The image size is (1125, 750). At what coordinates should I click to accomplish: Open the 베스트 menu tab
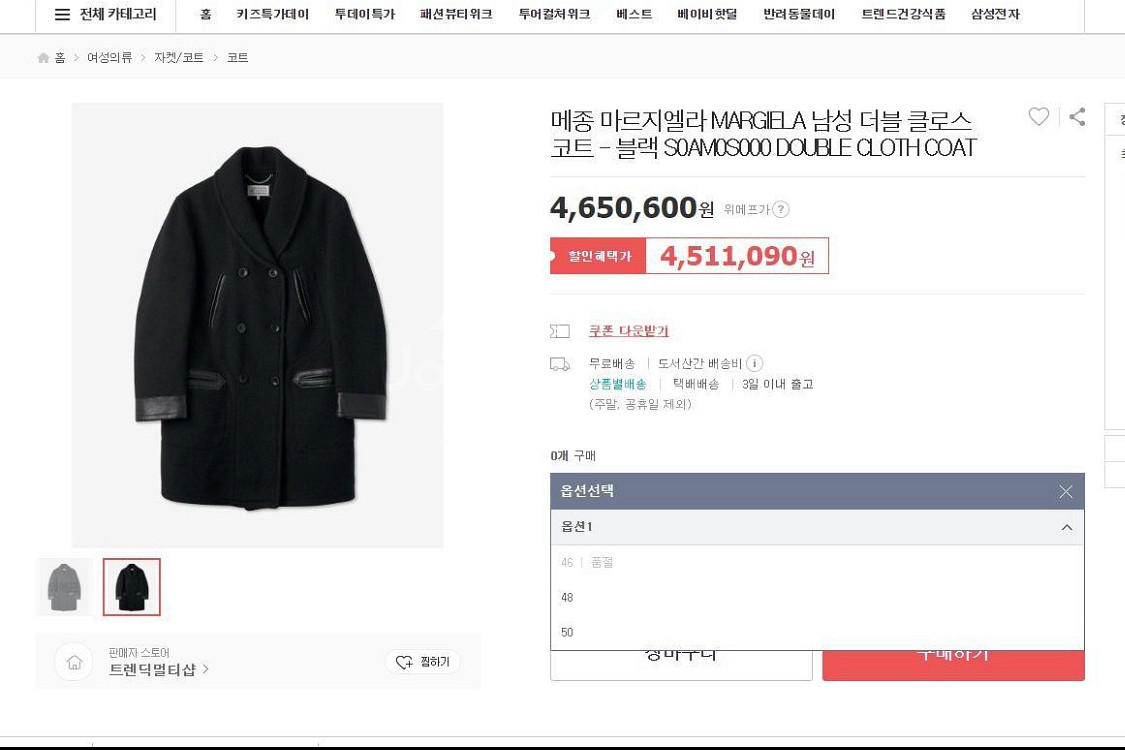pos(633,15)
